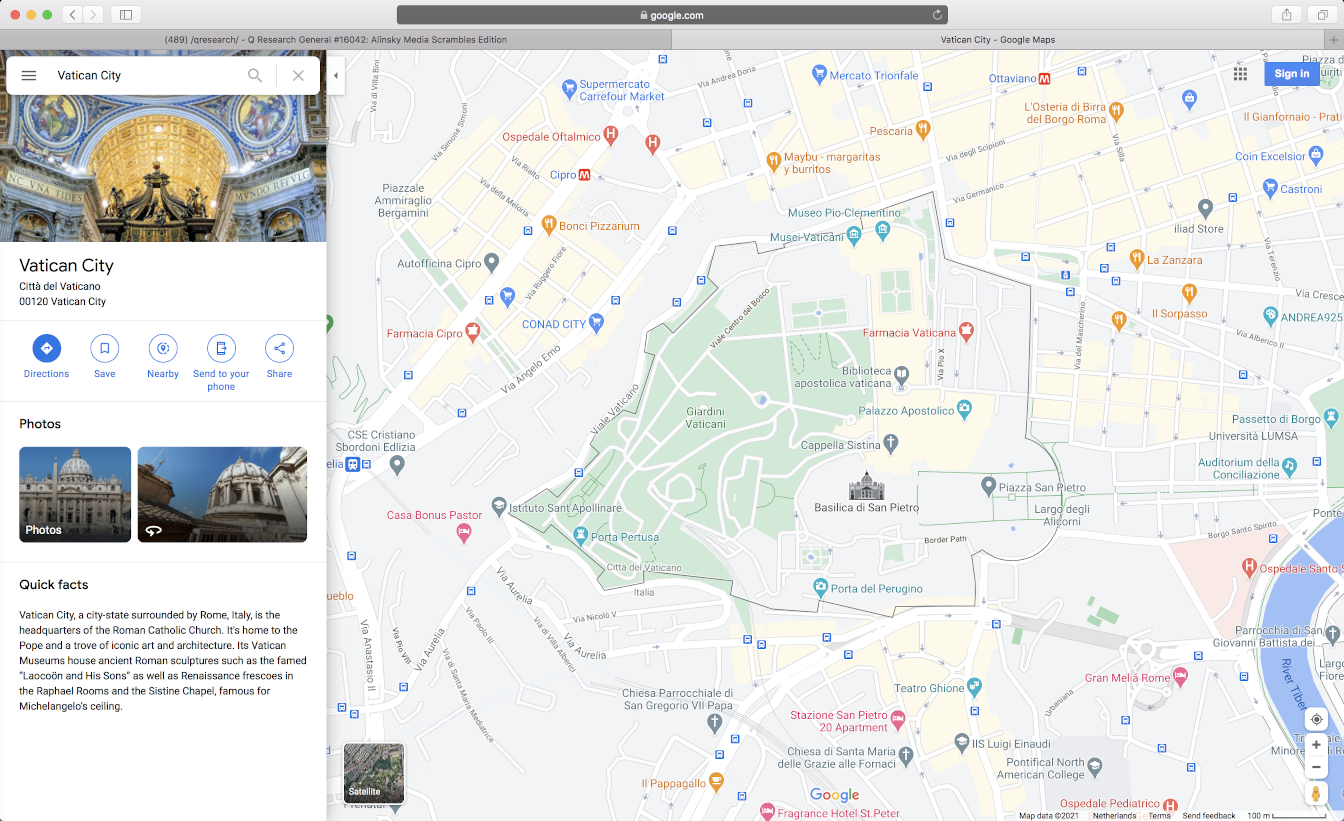
Task: Focus the Vatican City search box
Action: tap(147, 75)
